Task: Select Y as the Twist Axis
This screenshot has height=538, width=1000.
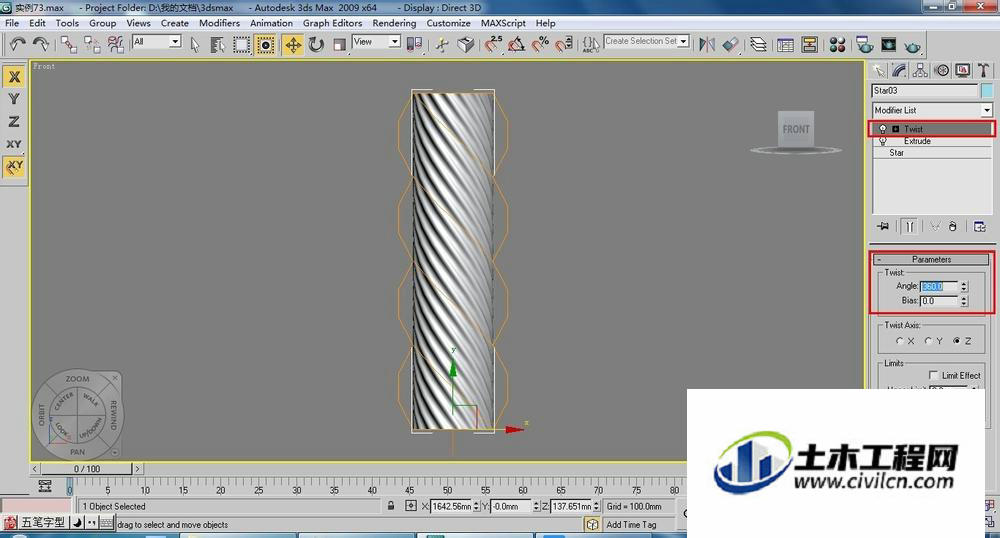Action: 928,341
